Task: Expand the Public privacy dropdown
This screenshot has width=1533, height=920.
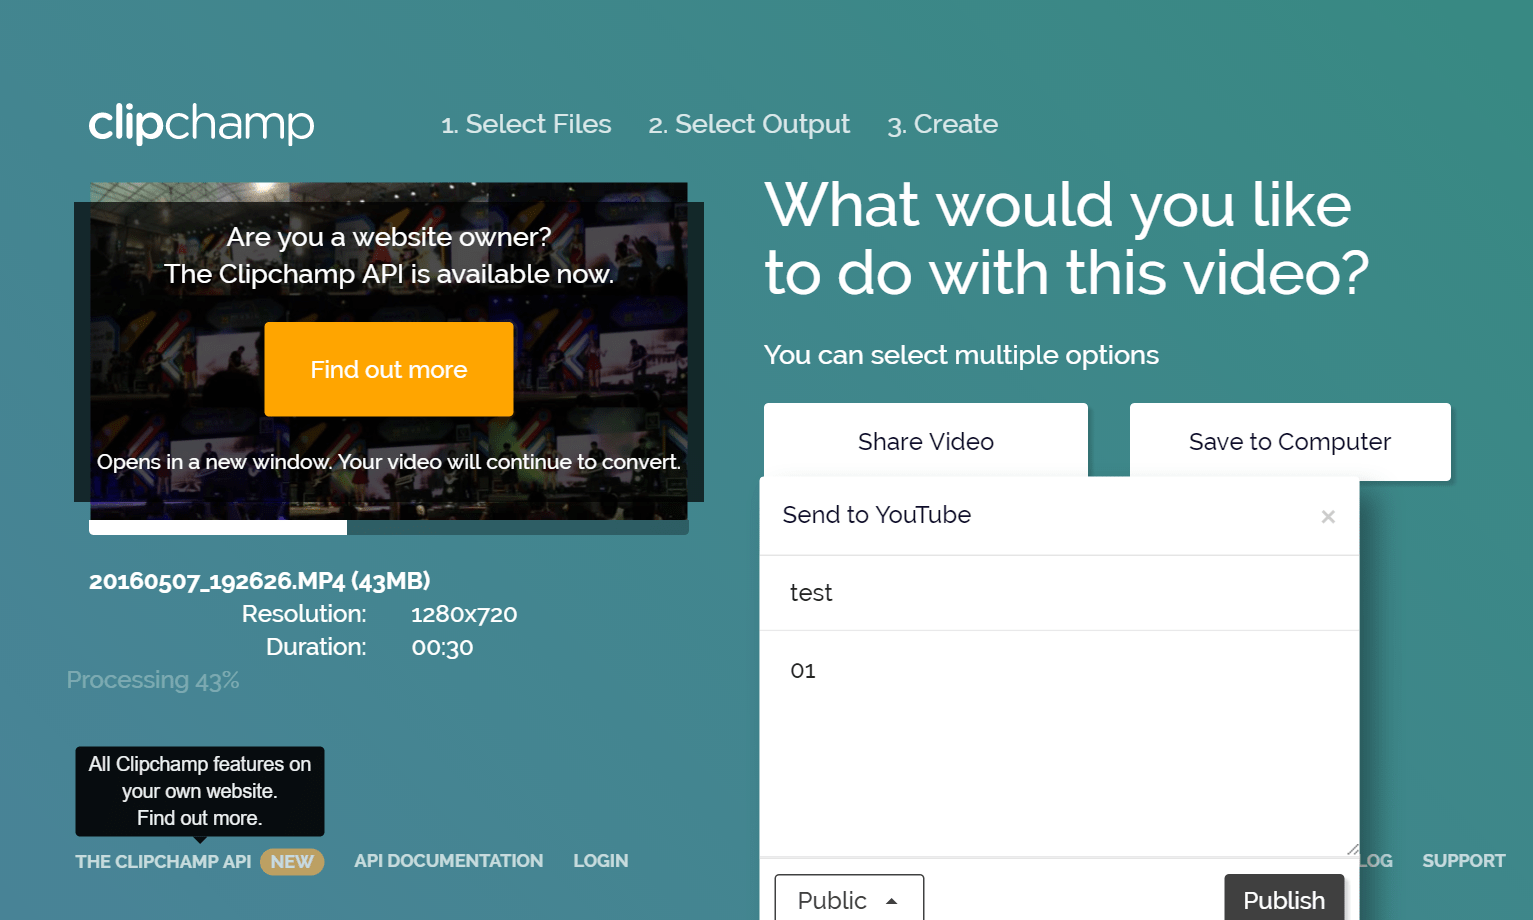Action: pyautogui.click(x=848, y=900)
